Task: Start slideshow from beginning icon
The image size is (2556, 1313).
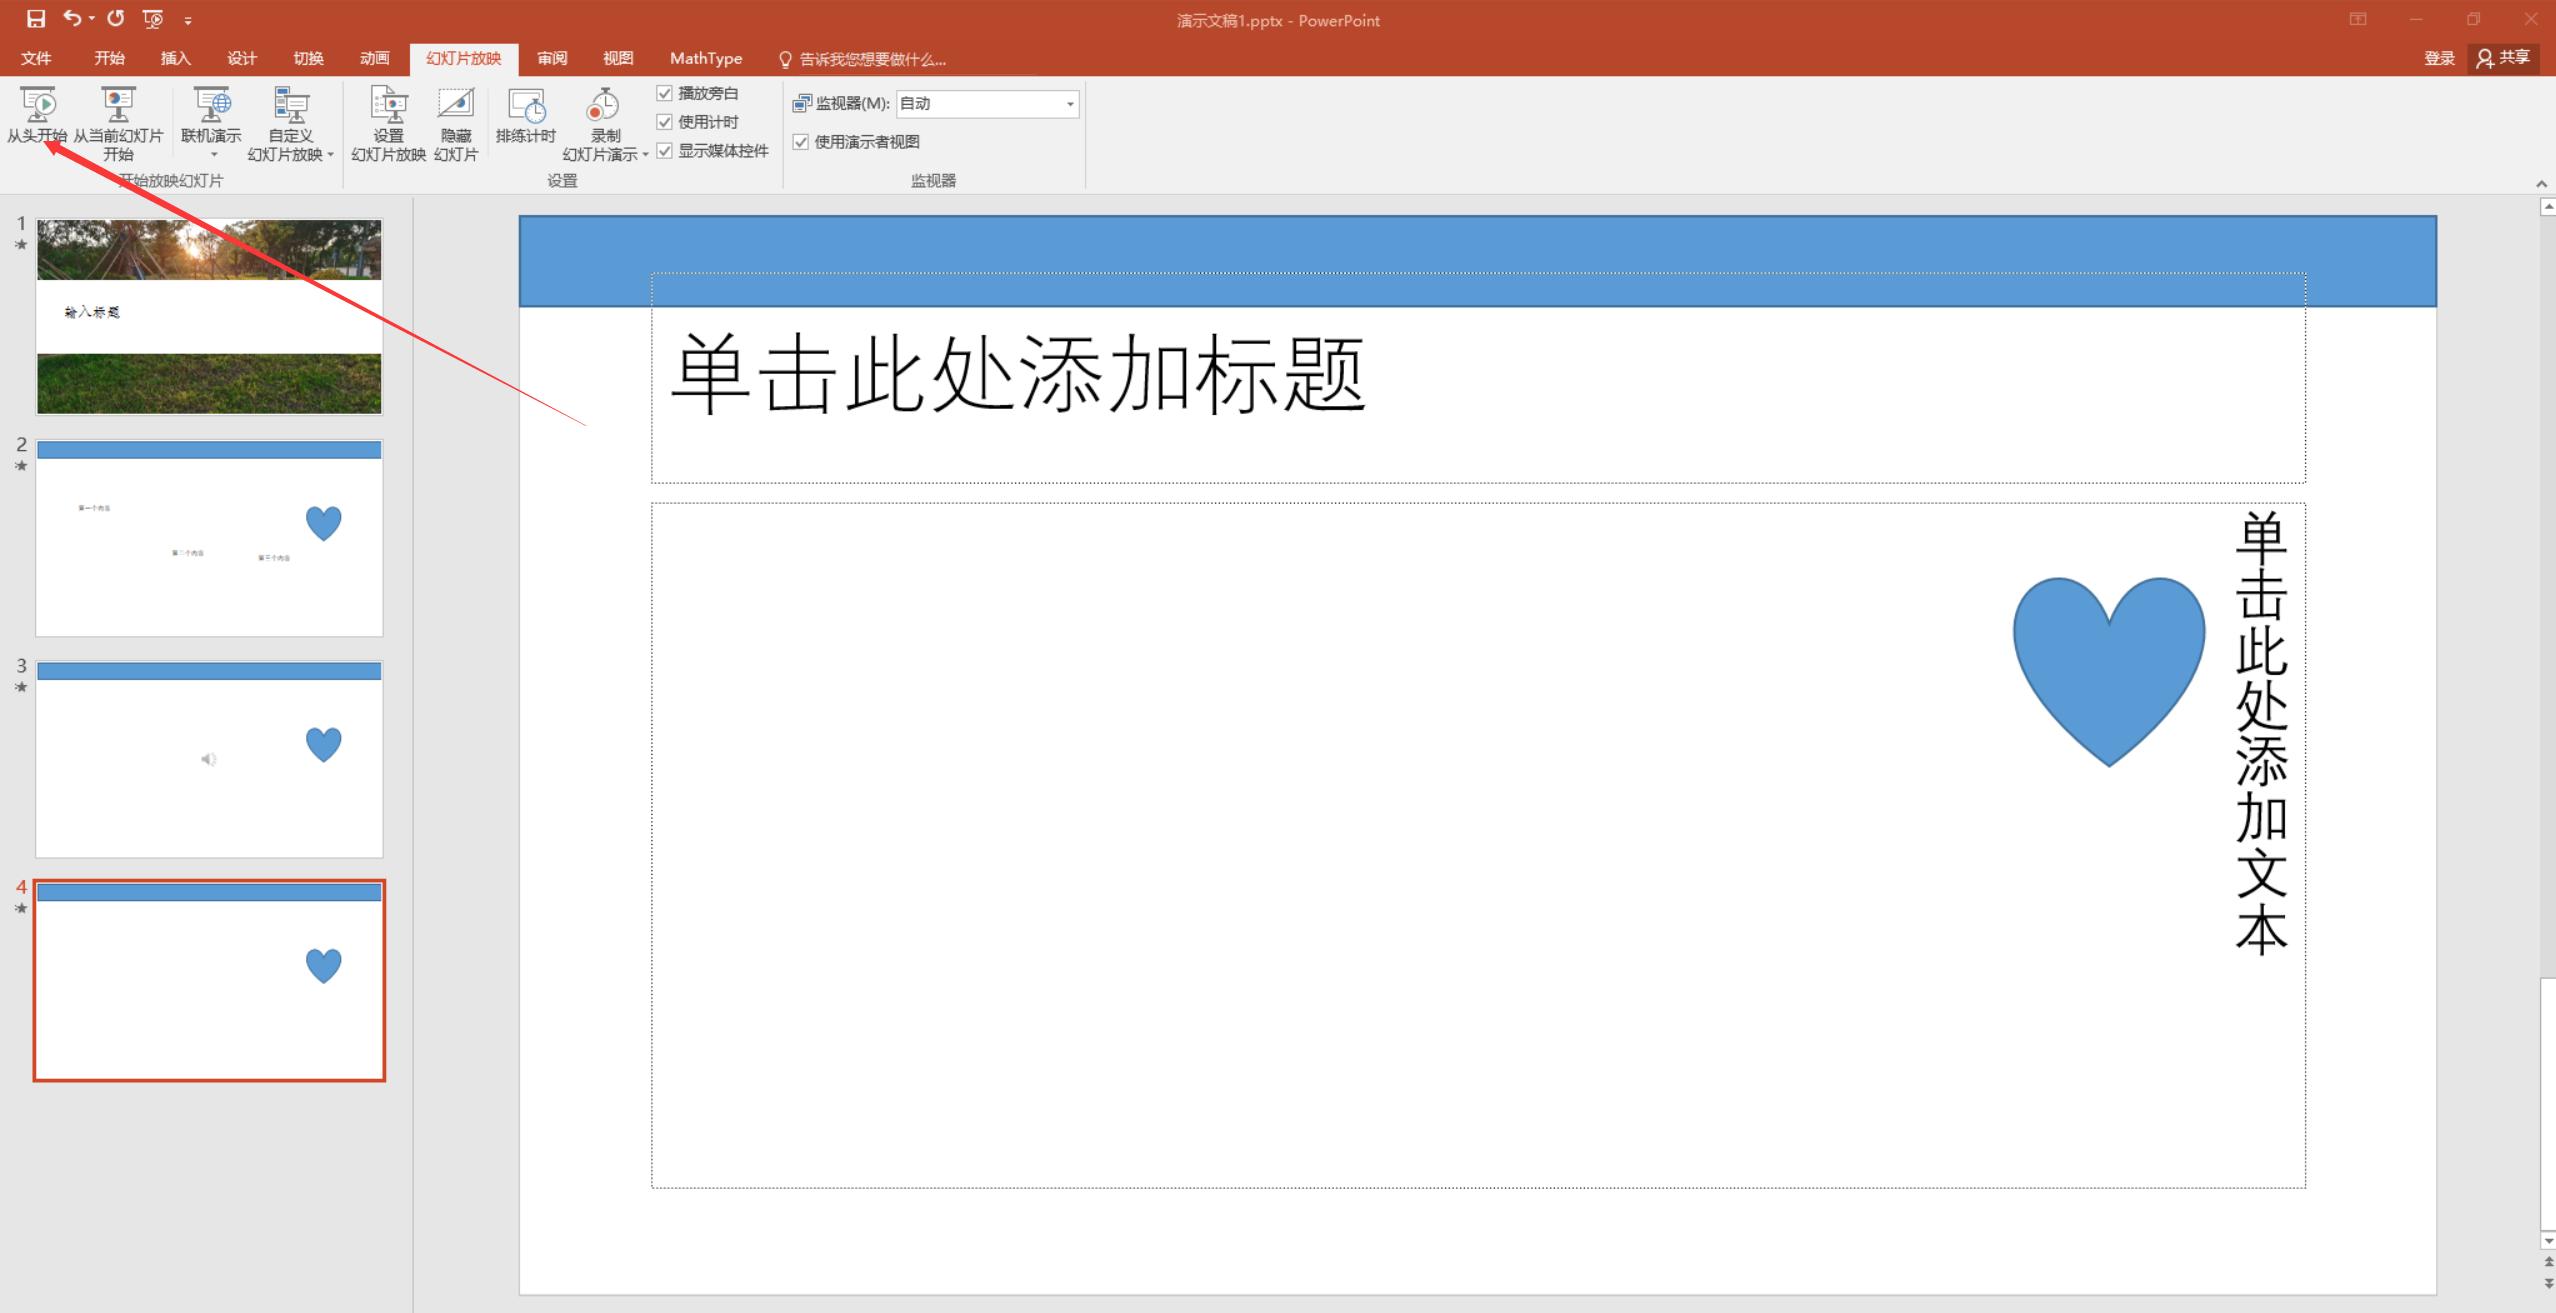Action: tap(37, 104)
